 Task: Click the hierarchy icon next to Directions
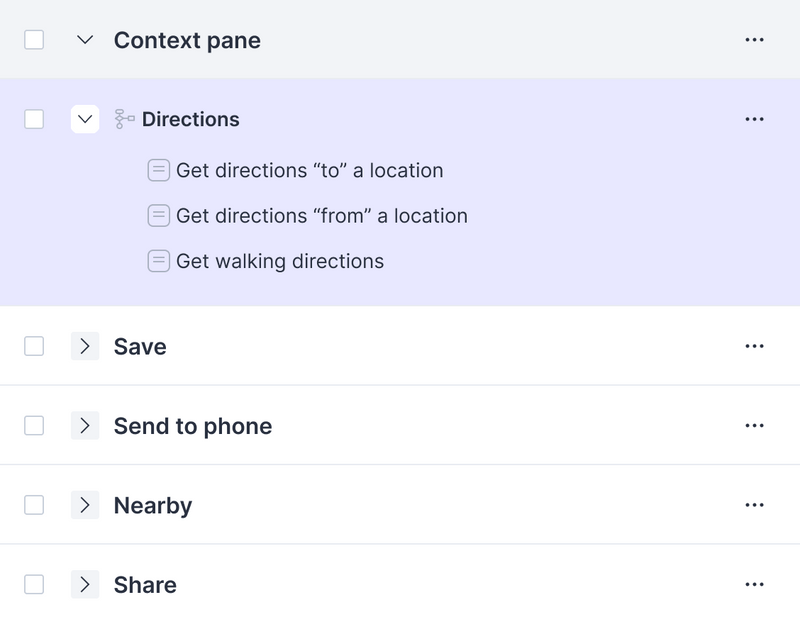coord(125,119)
